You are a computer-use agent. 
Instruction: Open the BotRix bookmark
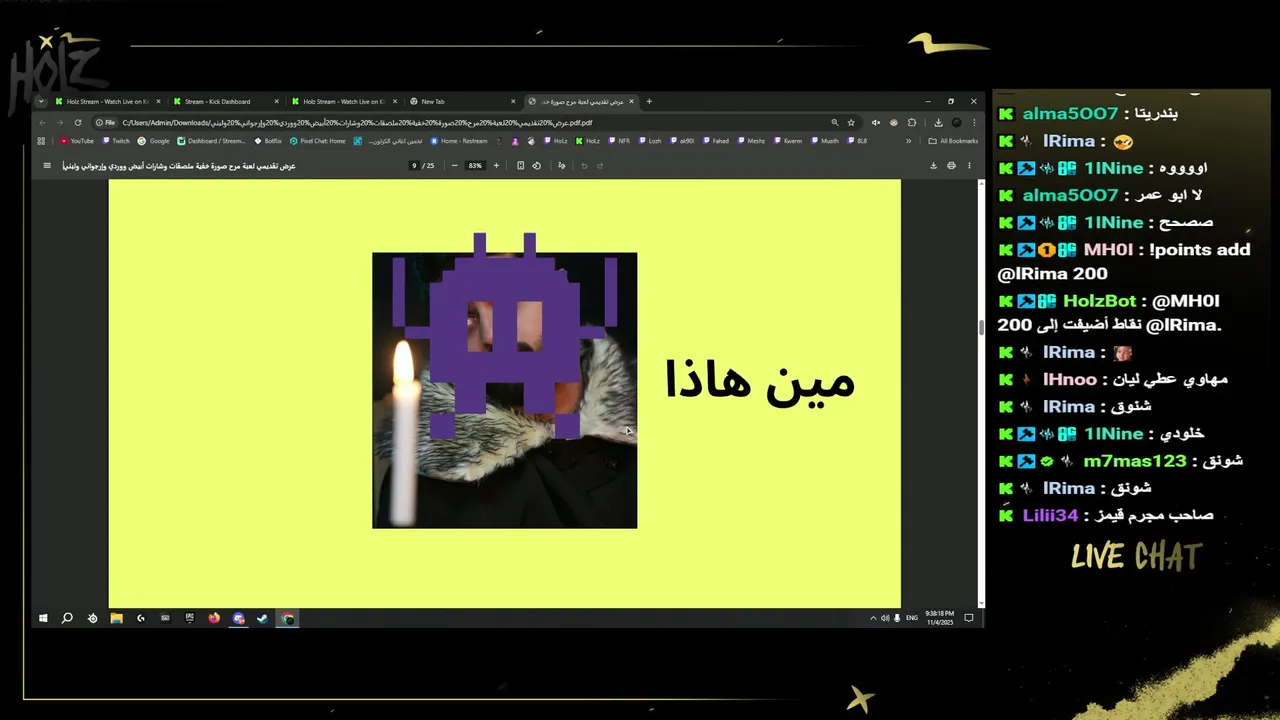click(268, 141)
